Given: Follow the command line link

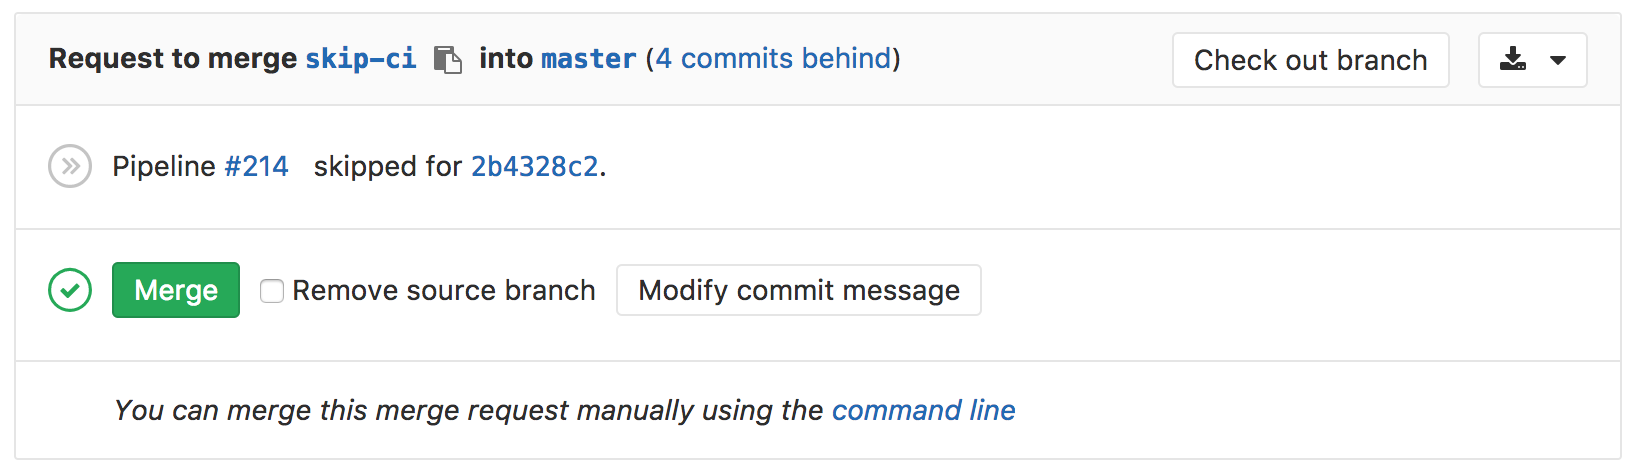Looking at the screenshot, I should pos(923,410).
